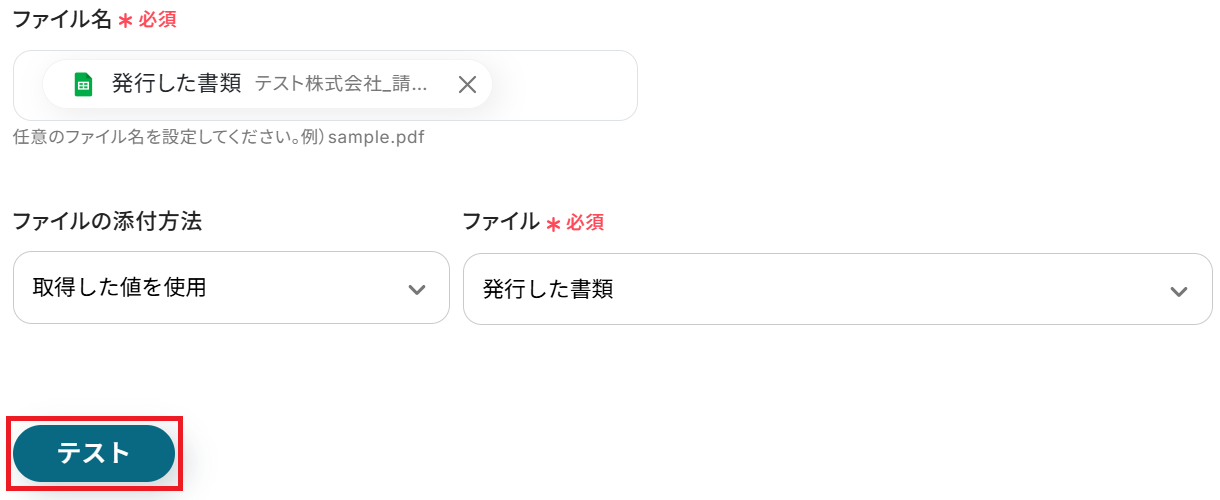Click the ファイルの添付方法 label
Screen dimensions: 1220x500
(107, 222)
